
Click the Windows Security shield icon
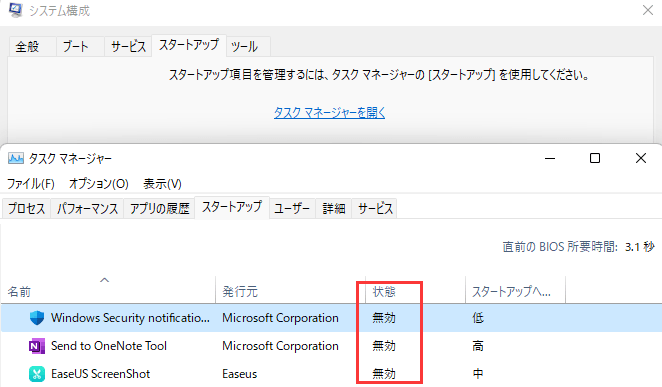click(37, 318)
